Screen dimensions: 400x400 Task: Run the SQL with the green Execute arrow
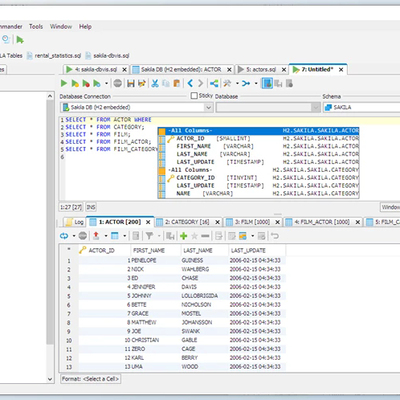coord(64,83)
